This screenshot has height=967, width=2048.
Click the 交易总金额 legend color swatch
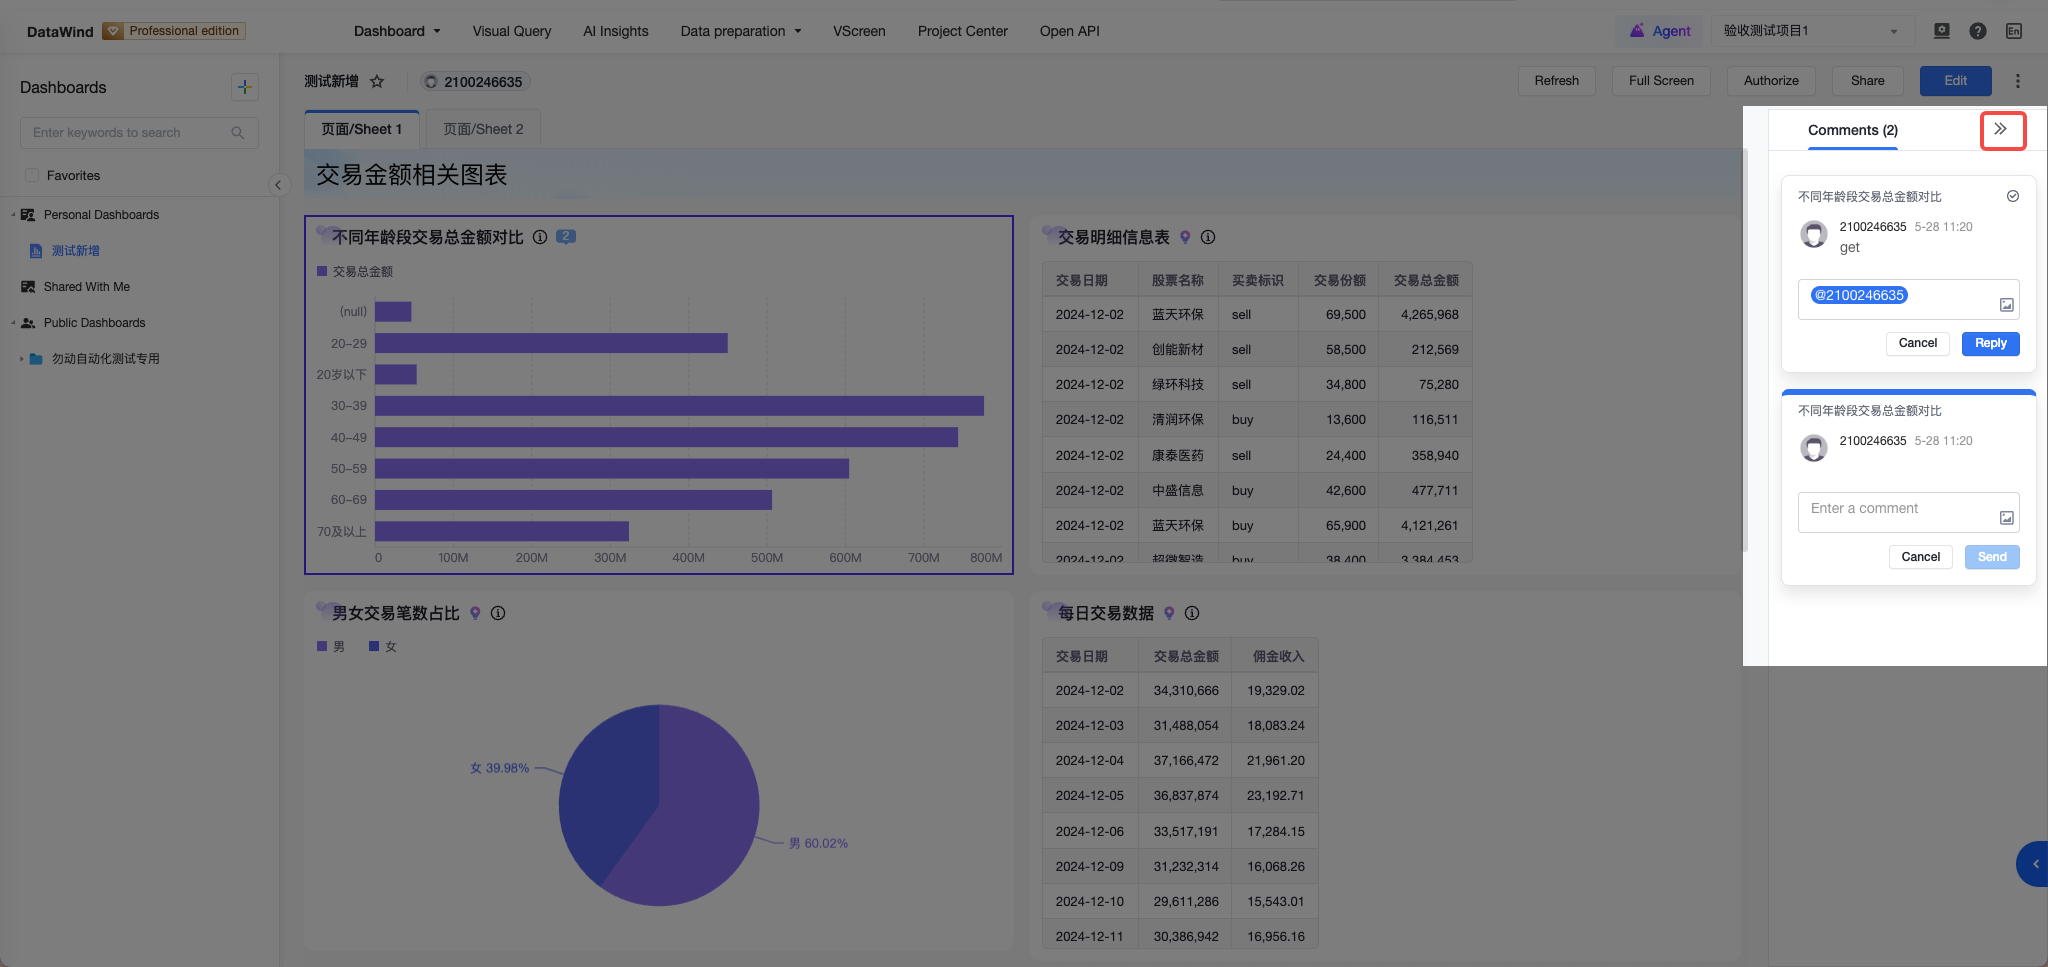(322, 271)
